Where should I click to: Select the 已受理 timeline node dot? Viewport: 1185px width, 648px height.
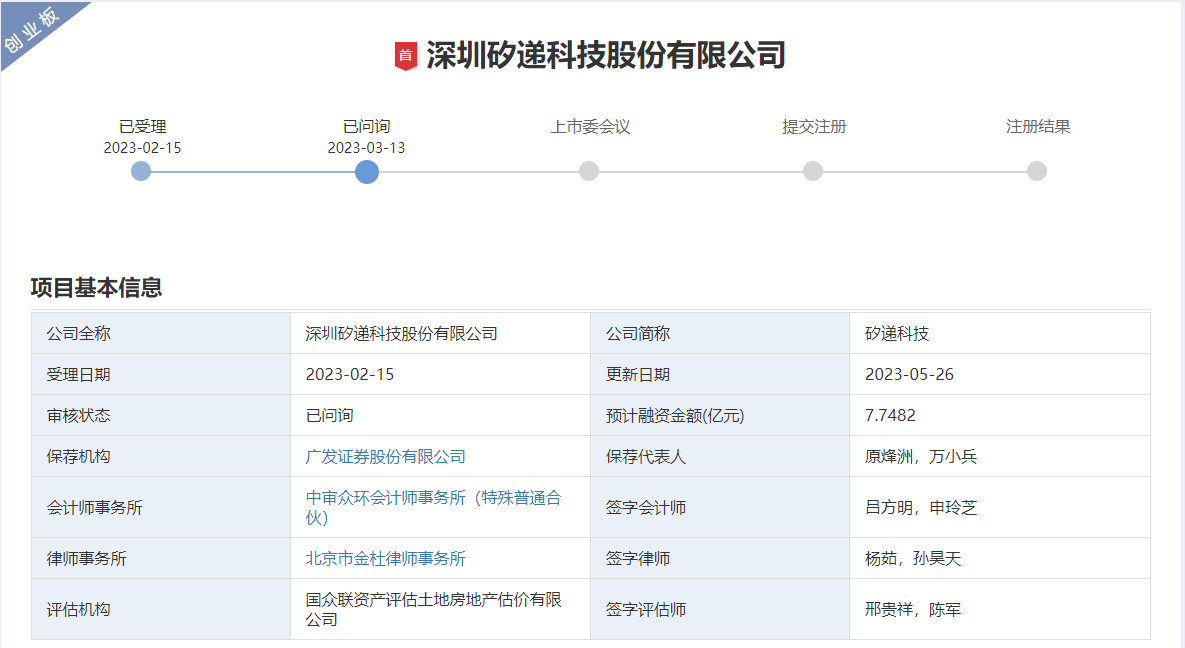tap(140, 172)
